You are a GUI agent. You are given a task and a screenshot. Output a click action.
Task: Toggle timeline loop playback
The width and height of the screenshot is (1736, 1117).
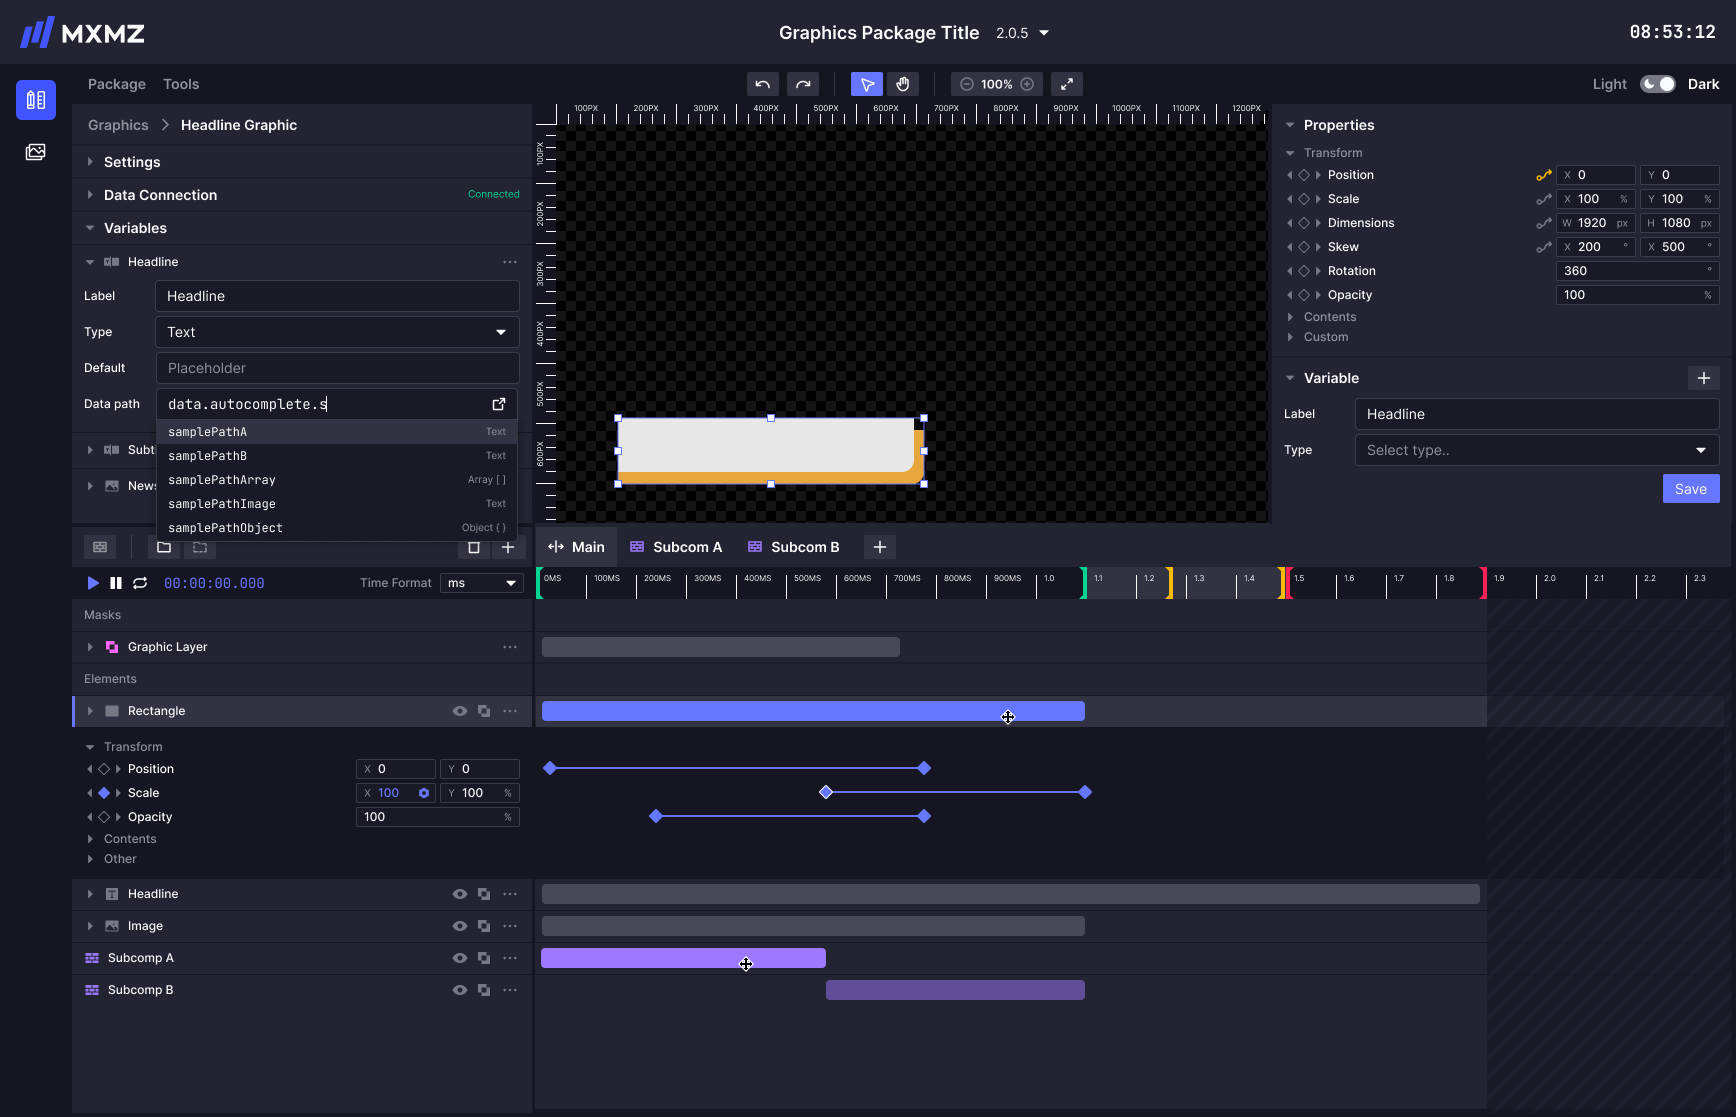click(140, 583)
